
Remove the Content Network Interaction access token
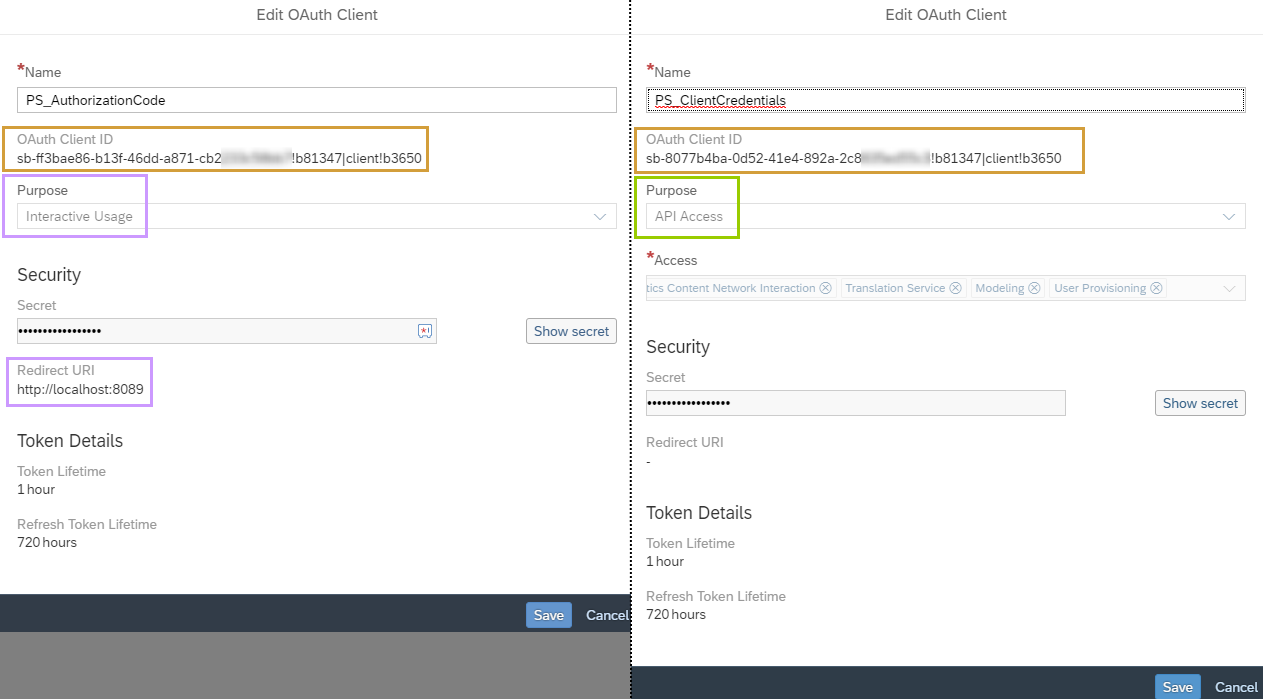click(825, 288)
